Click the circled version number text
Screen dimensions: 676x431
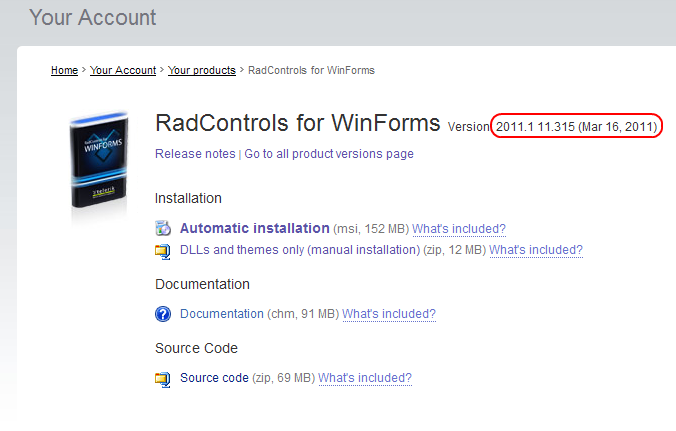tap(577, 127)
